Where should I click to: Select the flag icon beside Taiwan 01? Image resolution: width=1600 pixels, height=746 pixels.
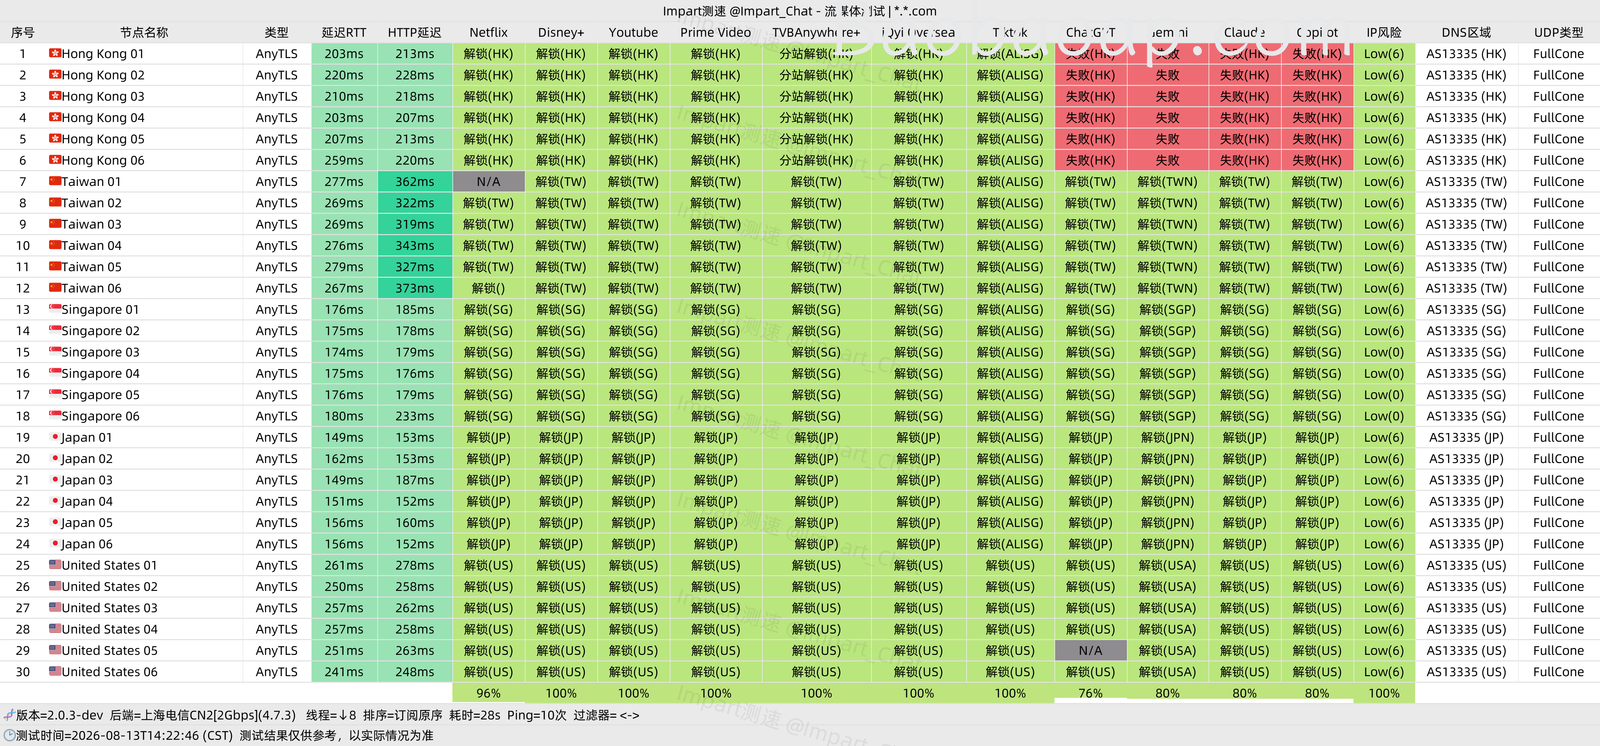[x=55, y=181]
